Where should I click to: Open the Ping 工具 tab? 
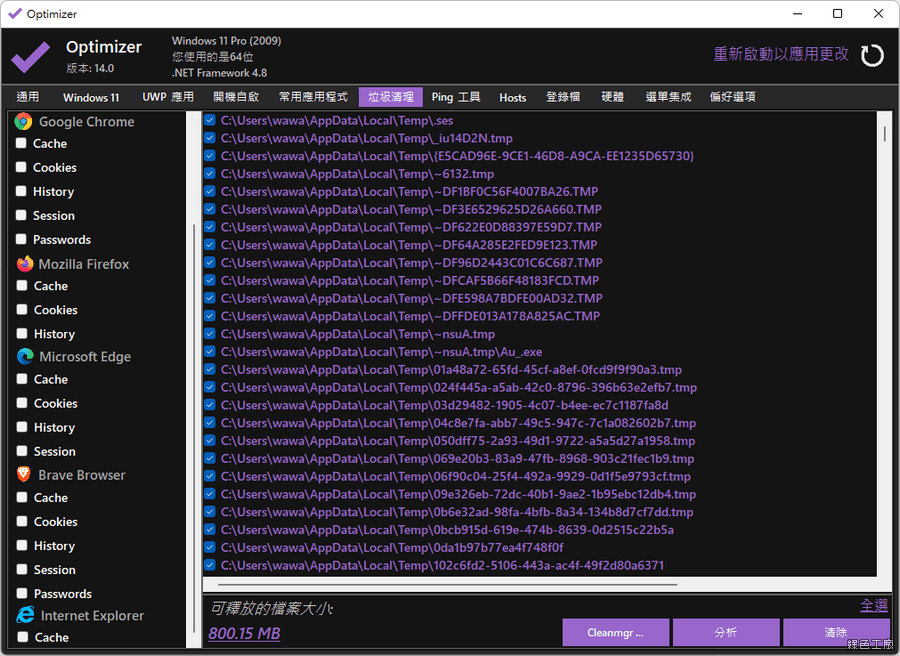coord(456,97)
